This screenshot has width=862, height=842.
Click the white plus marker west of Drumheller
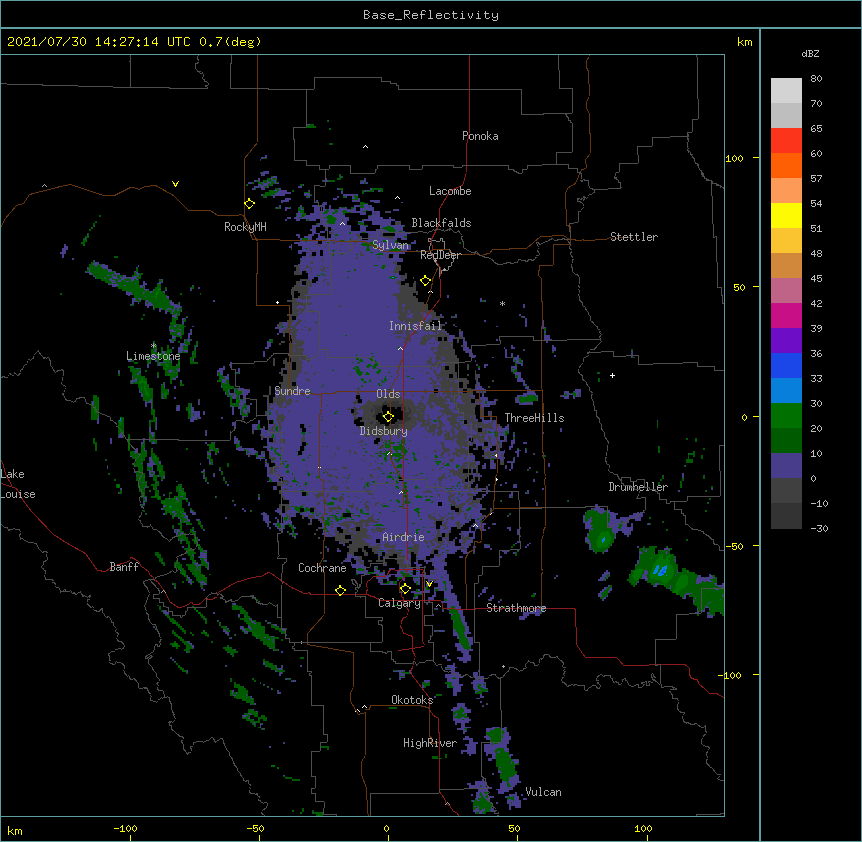click(x=612, y=375)
